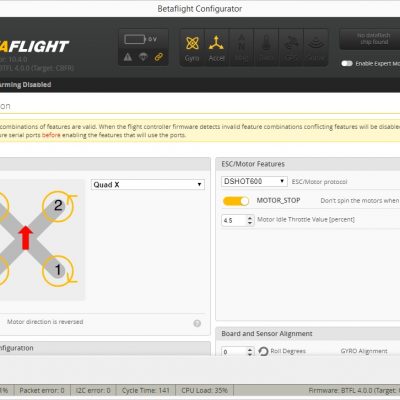Viewport: 400px width, 400px height.
Task: Decrease Motor Idle Throttle Value stepper
Action: [250, 223]
